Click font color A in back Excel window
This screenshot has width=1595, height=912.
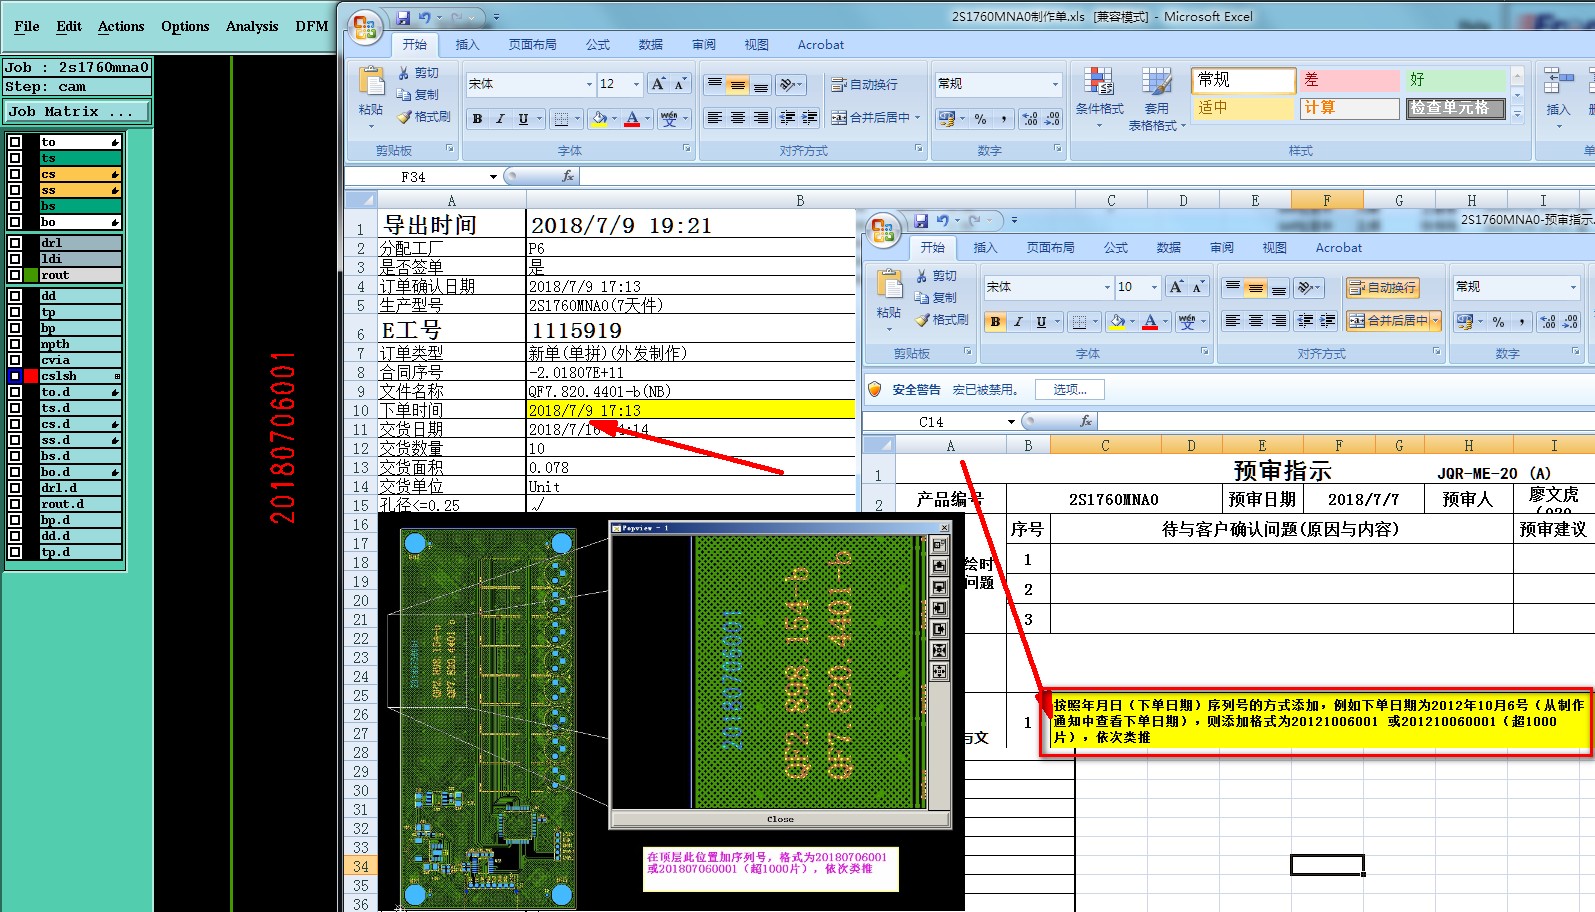[x=632, y=119]
